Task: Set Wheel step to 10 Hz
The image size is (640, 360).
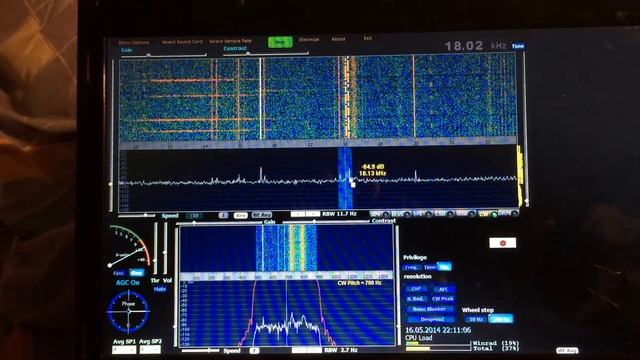Action: coord(476,319)
